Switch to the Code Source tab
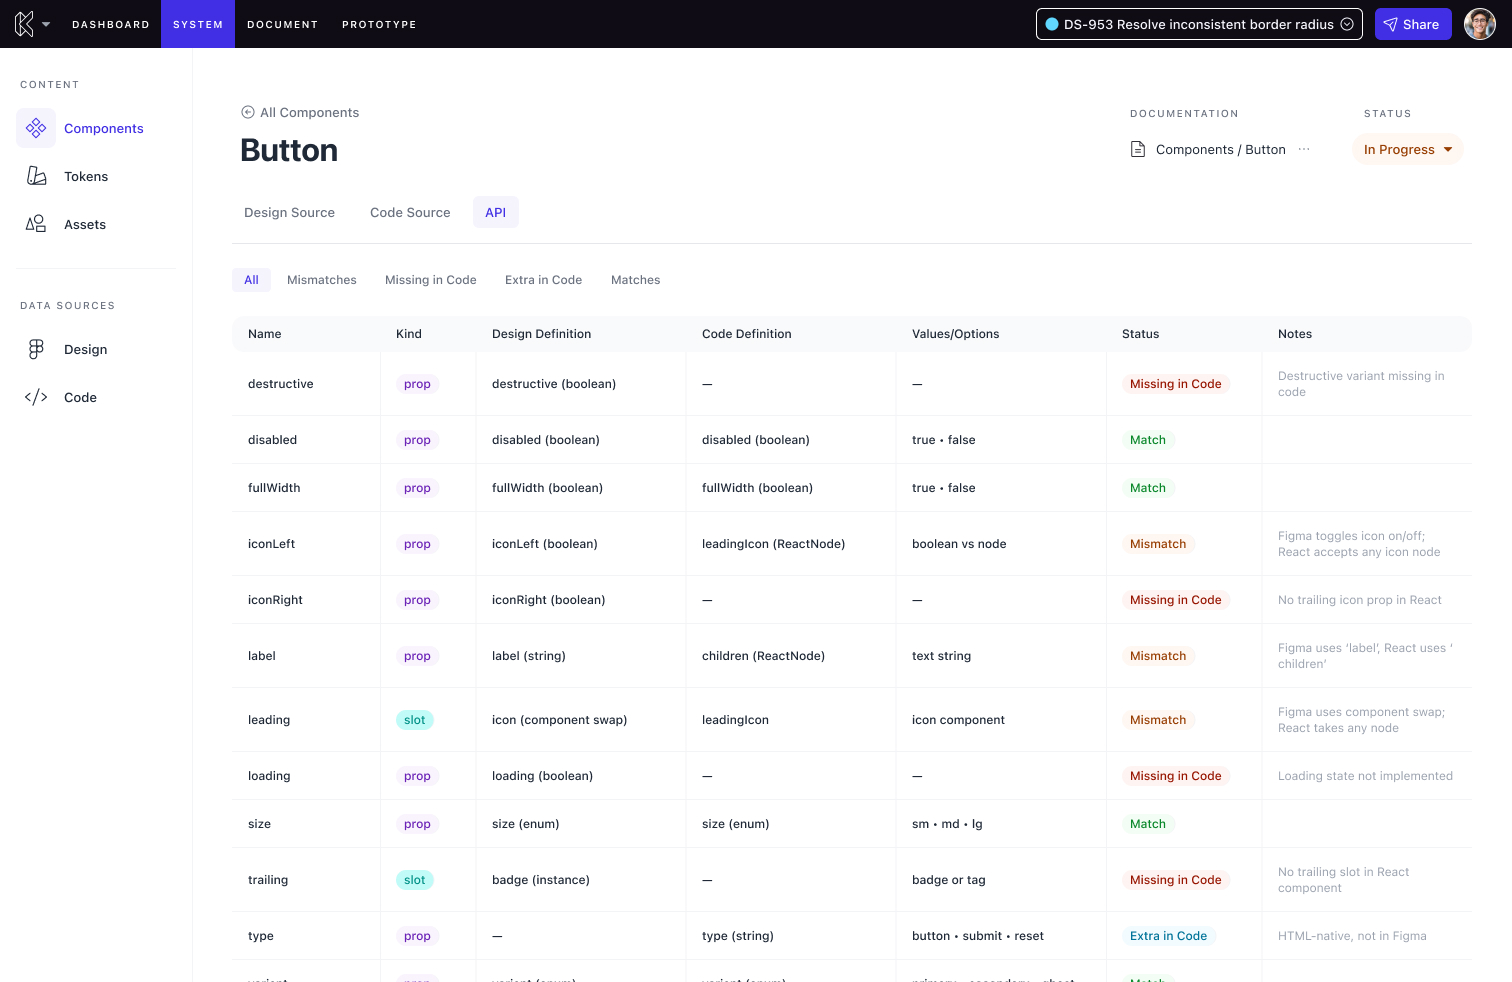The image size is (1512, 982). click(x=410, y=212)
